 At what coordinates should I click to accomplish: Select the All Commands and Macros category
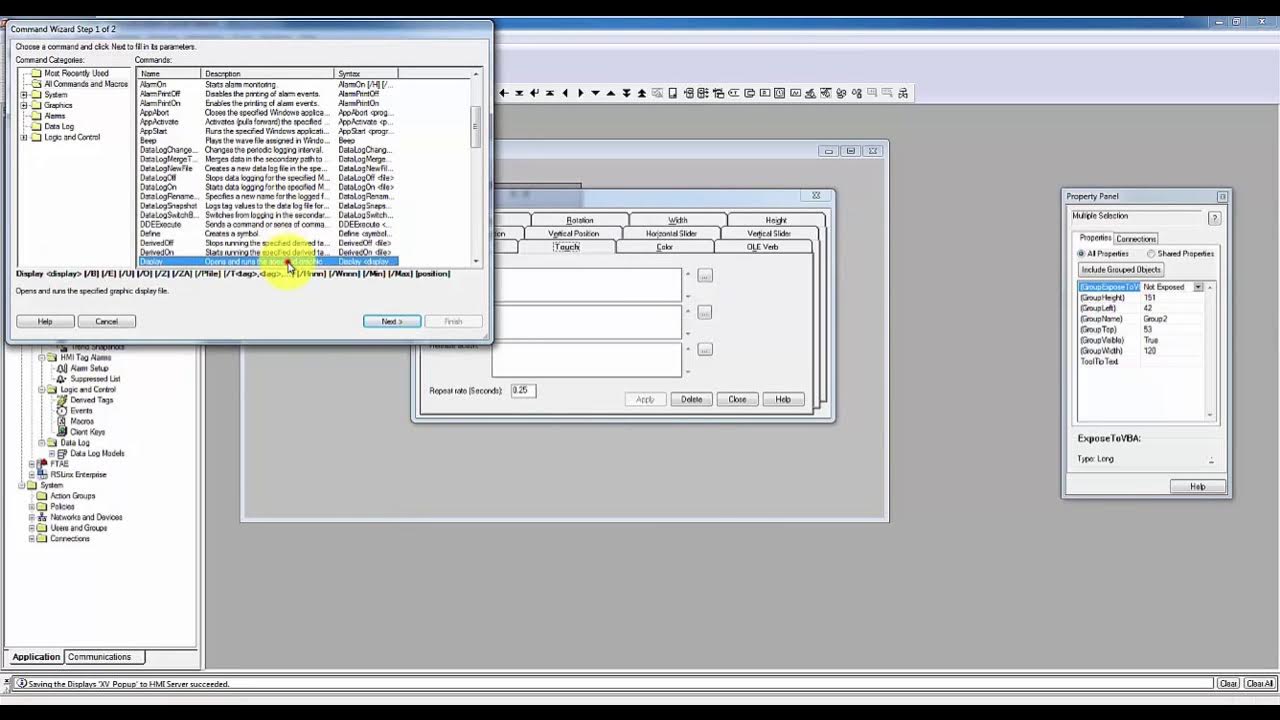86,84
